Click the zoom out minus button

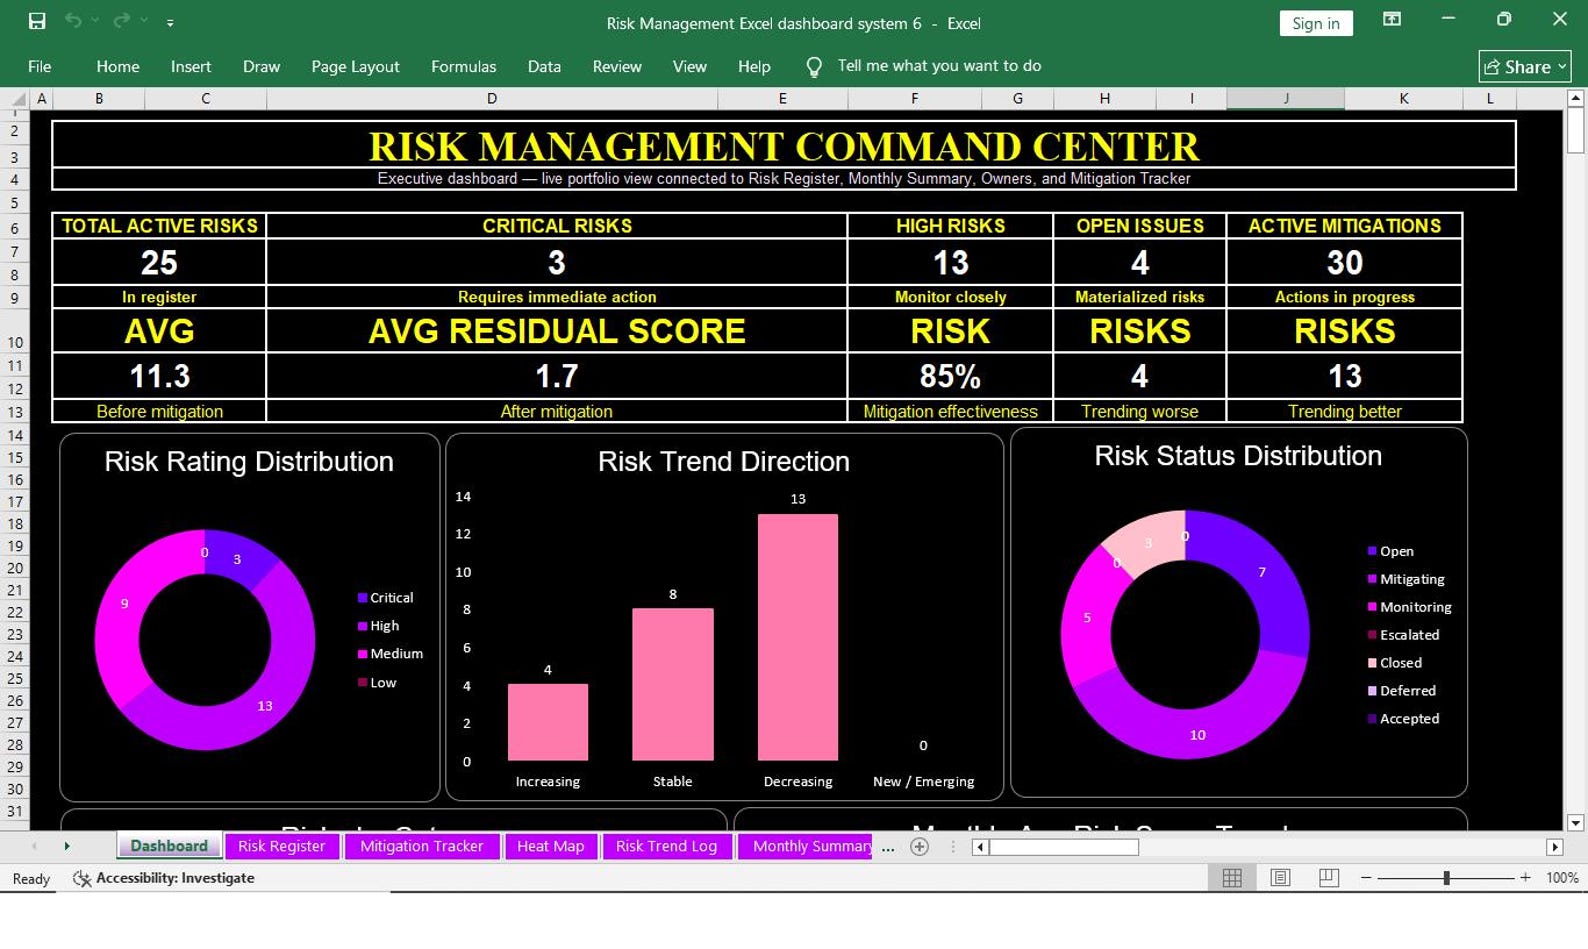coord(1366,878)
